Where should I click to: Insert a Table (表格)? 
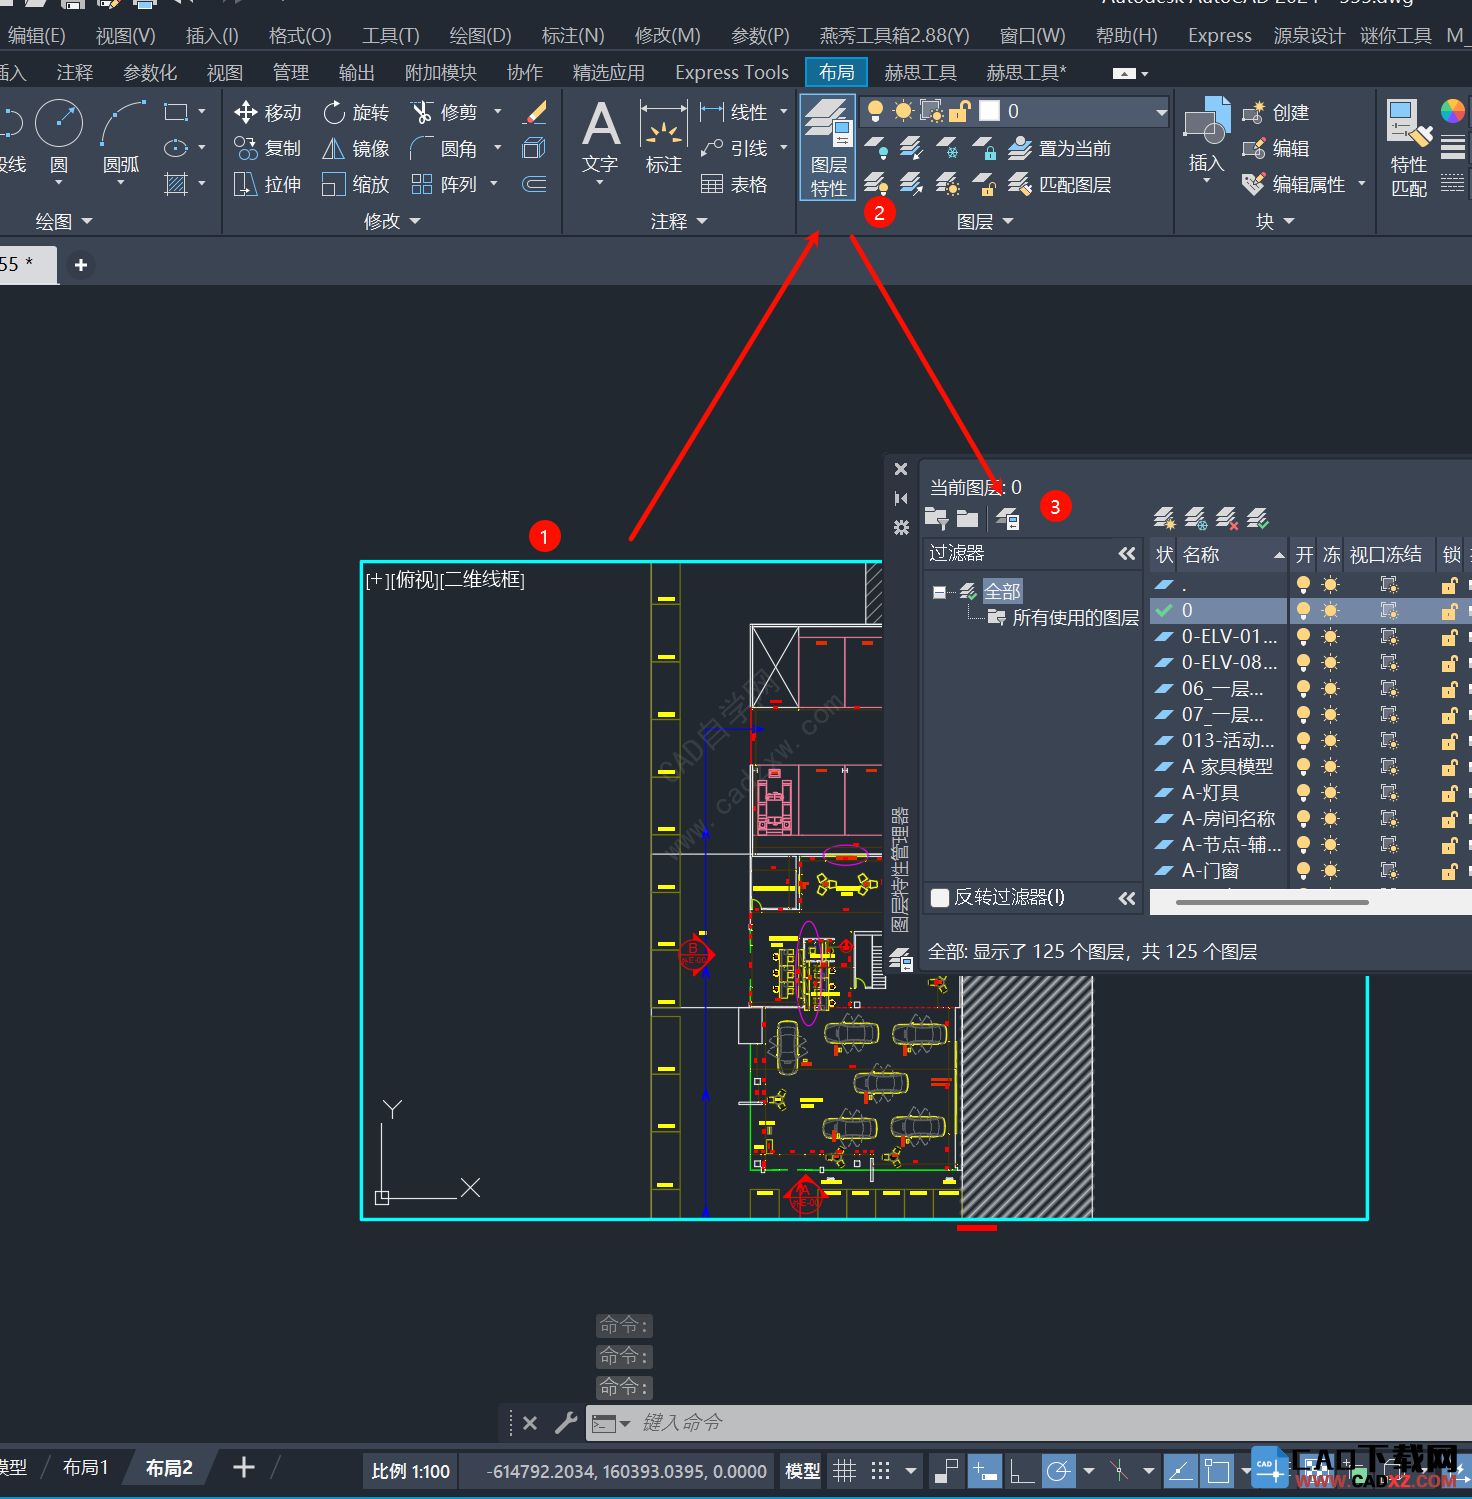(x=734, y=184)
